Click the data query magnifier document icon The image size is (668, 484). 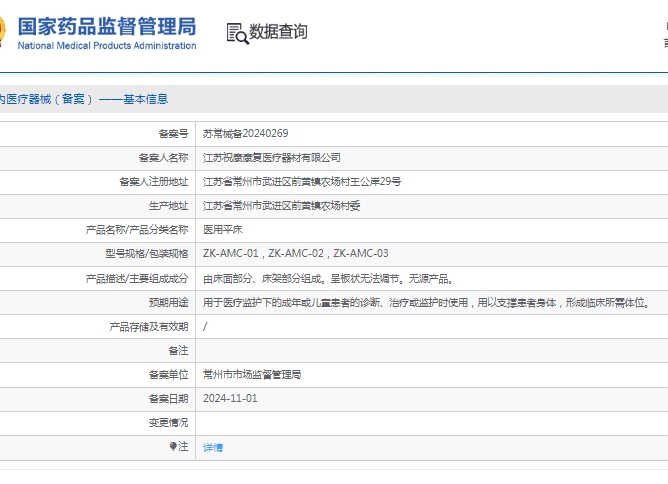click(237, 33)
